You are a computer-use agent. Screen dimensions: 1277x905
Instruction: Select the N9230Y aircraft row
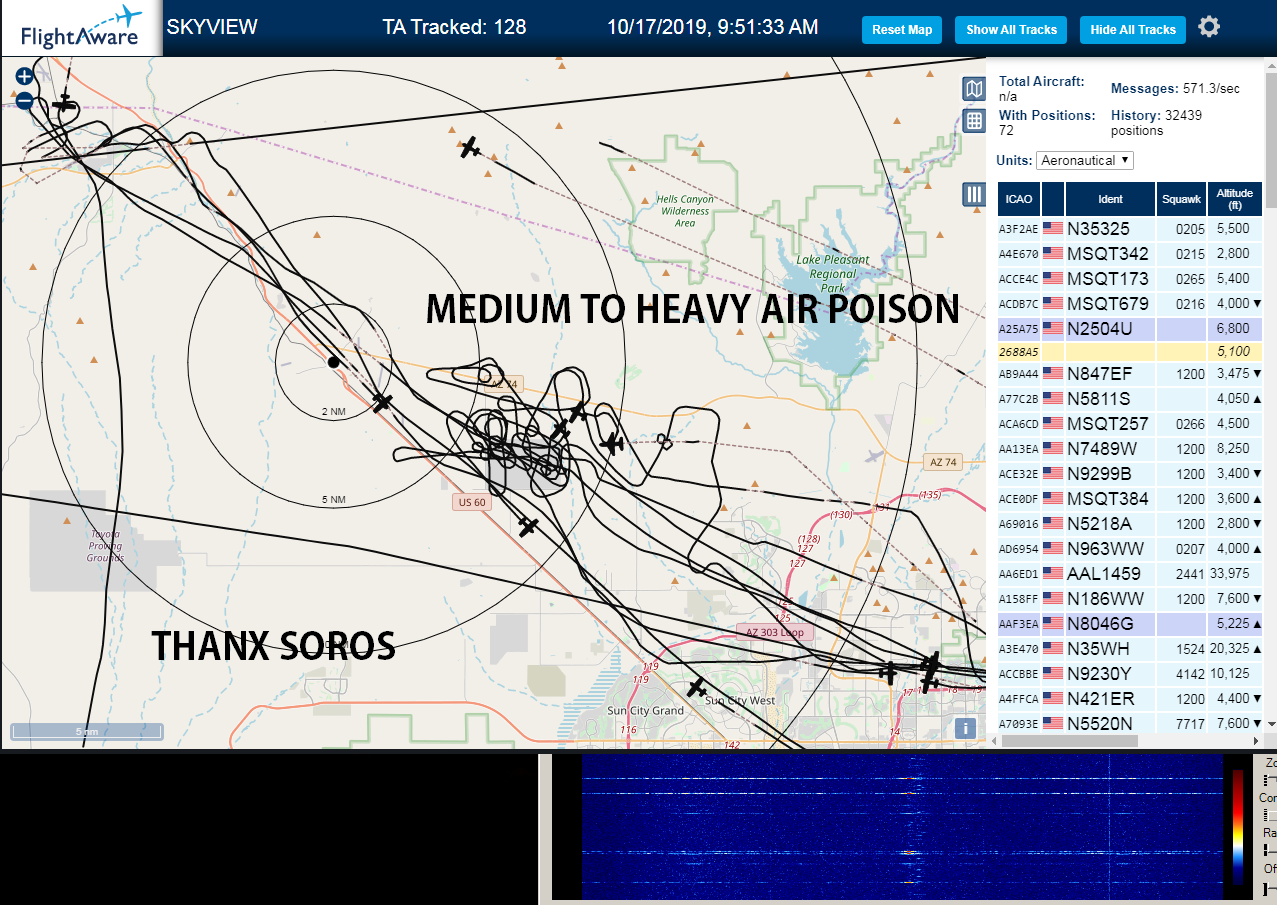[x=1130, y=673]
